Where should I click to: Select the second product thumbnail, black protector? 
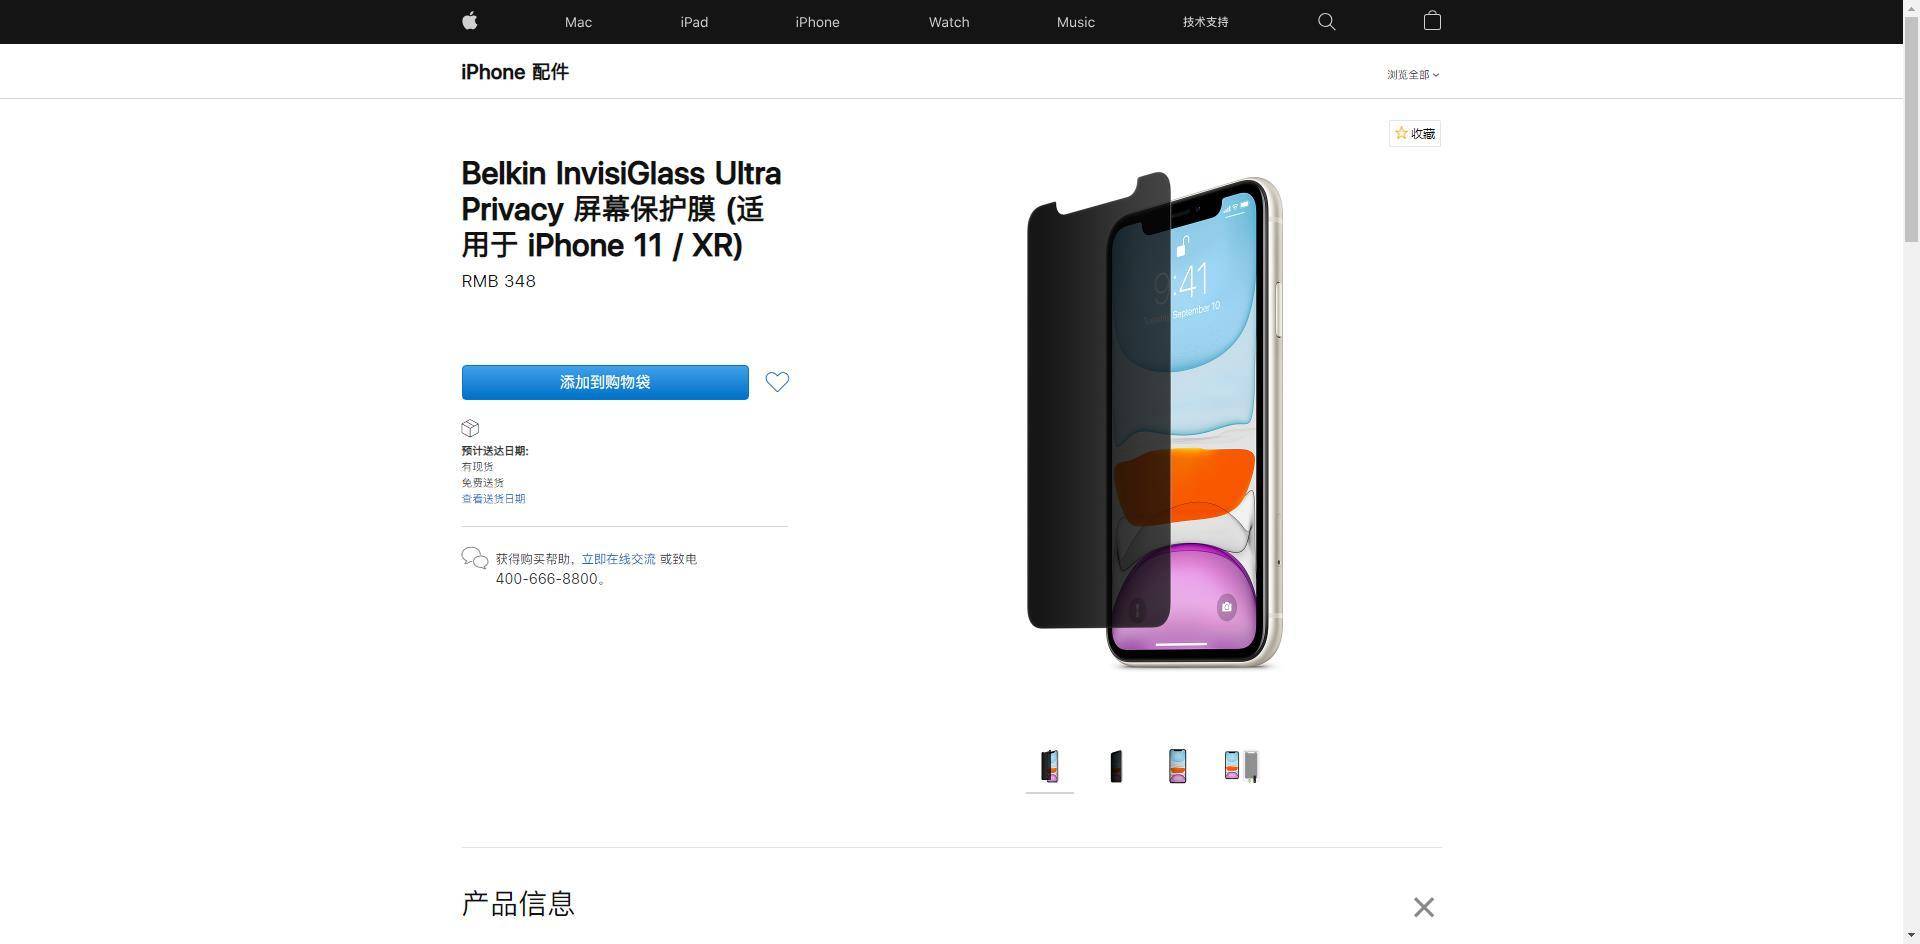click(x=1116, y=767)
